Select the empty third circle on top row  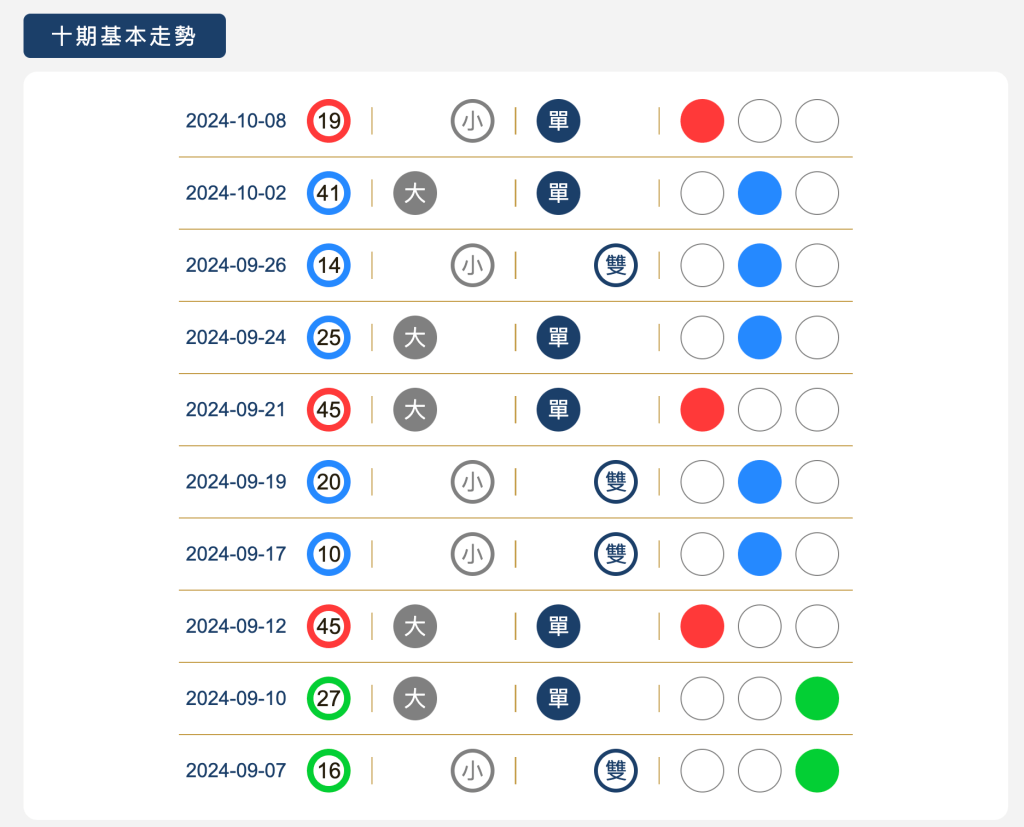pyautogui.click(x=816, y=121)
